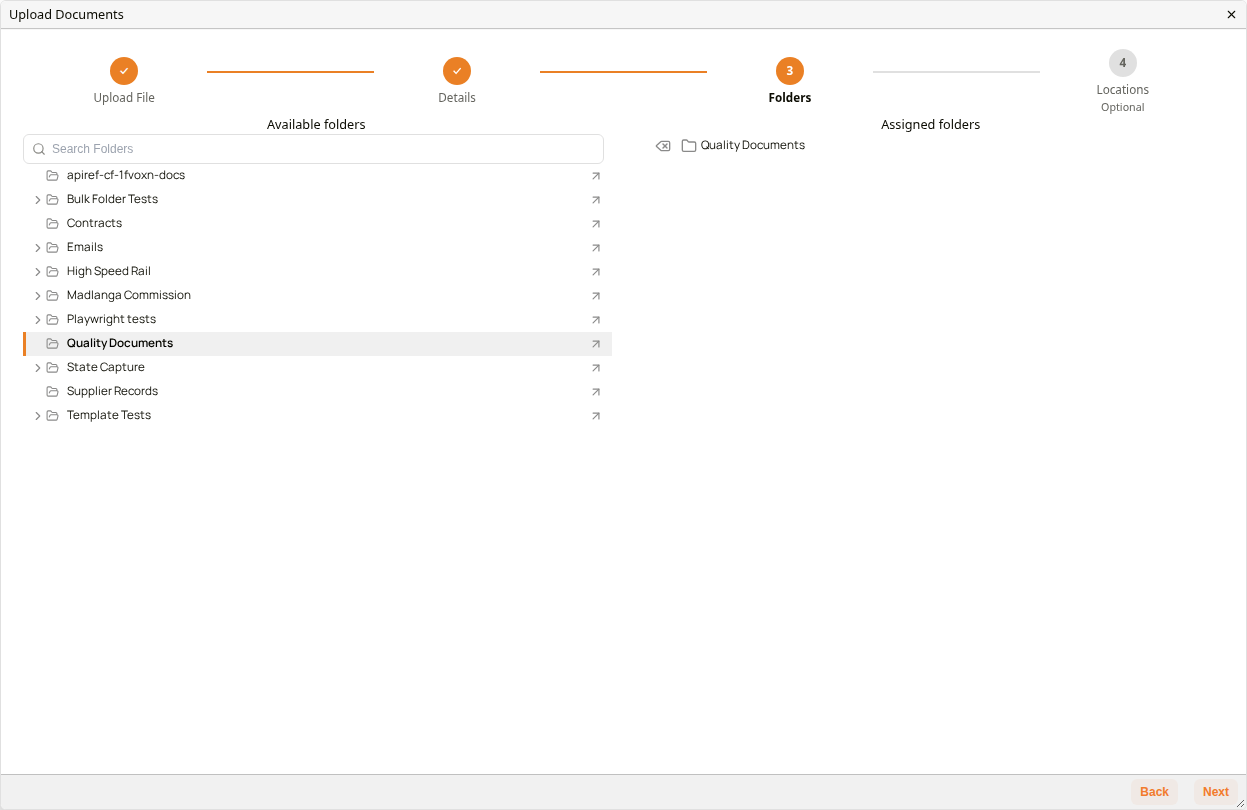Expand the State Capture folder

[x=38, y=368]
